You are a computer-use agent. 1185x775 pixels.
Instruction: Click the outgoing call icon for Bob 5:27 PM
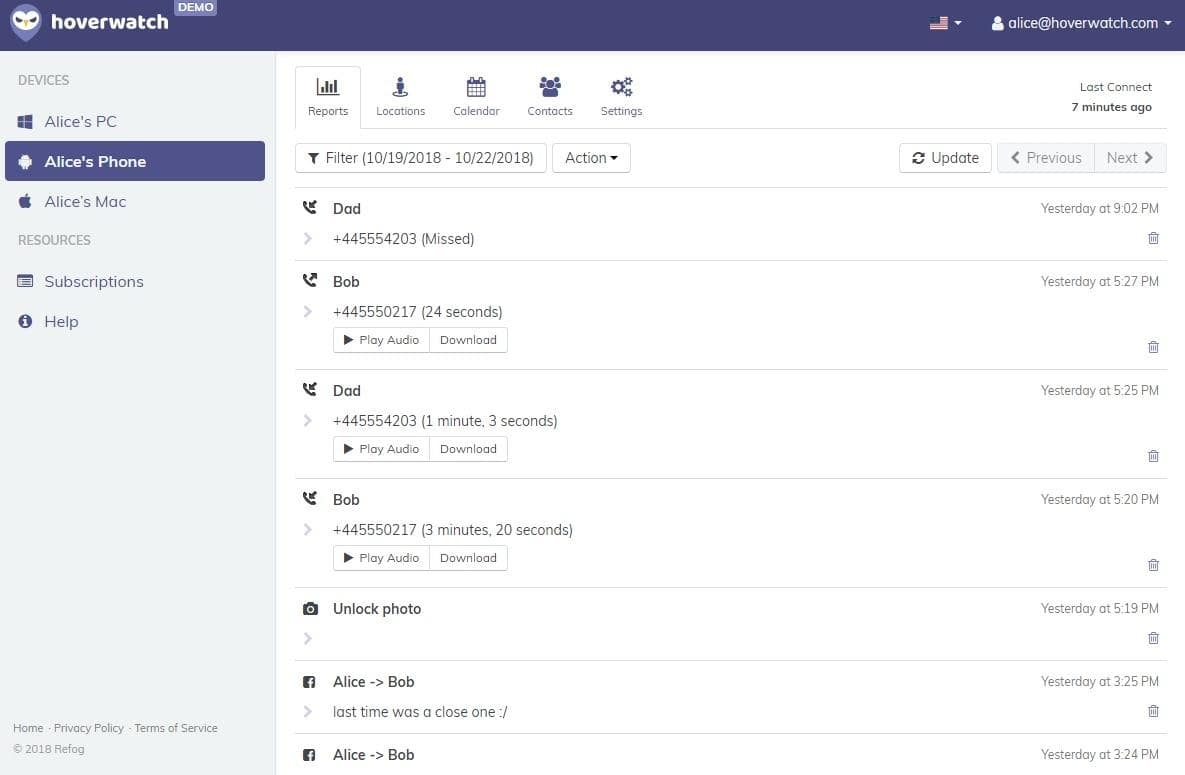(x=310, y=281)
